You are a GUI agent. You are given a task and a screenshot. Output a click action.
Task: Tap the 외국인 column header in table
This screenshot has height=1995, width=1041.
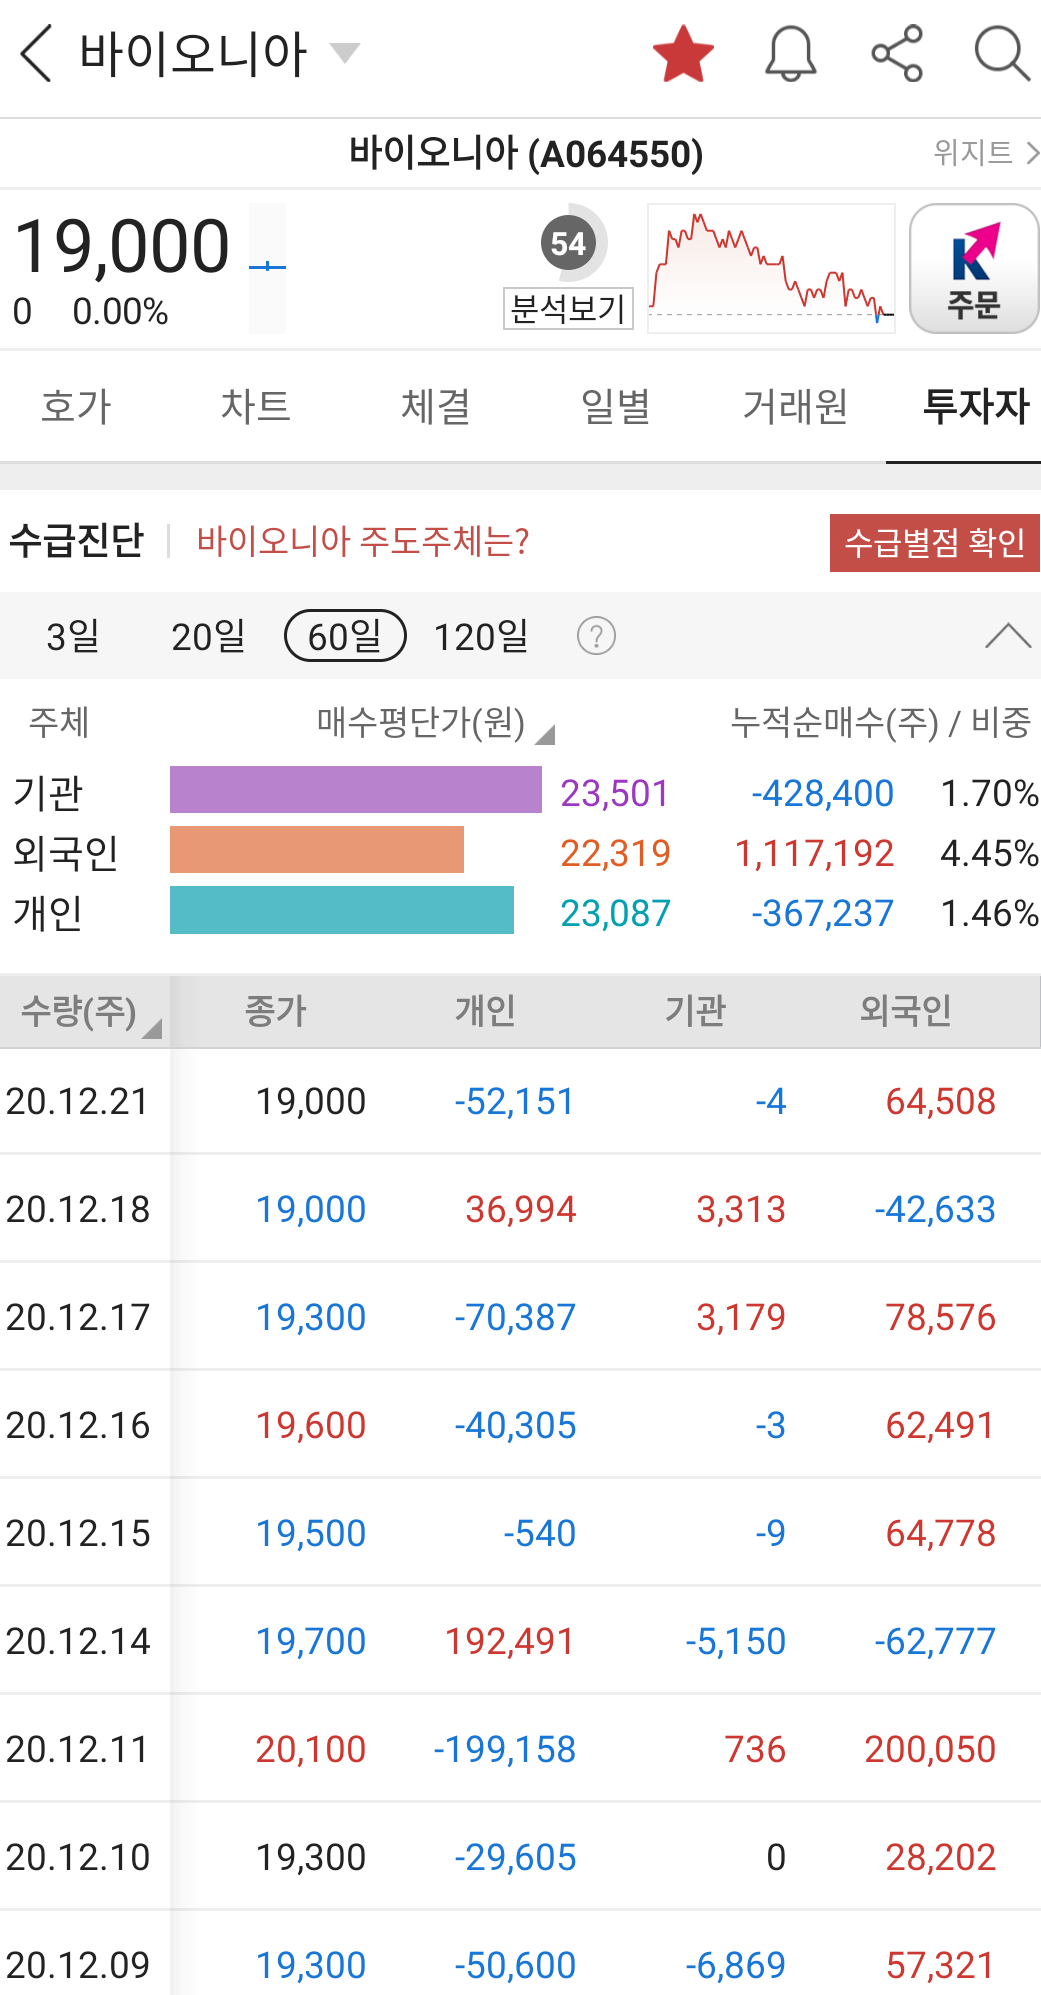[906, 1011]
